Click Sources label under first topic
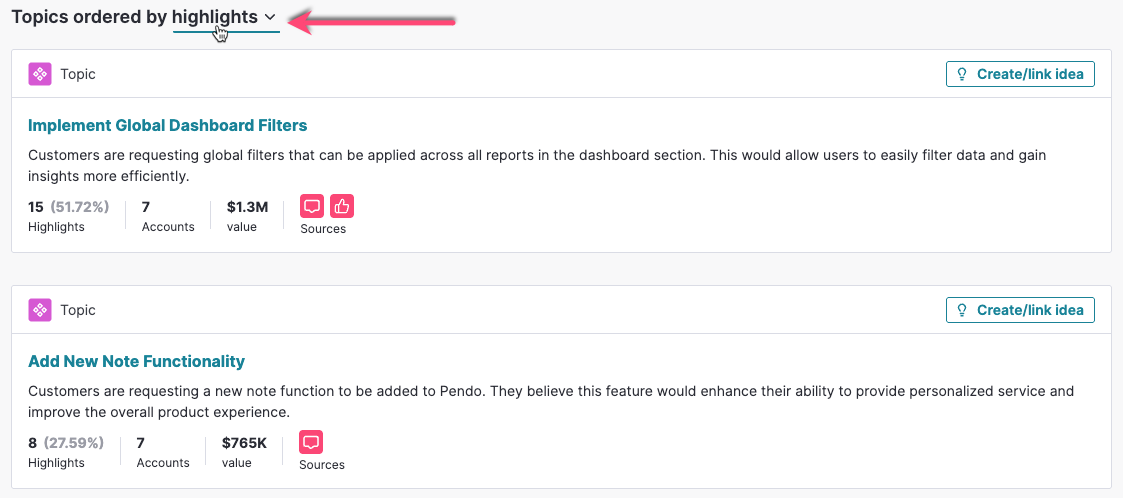This screenshot has width=1123, height=498. 323,229
